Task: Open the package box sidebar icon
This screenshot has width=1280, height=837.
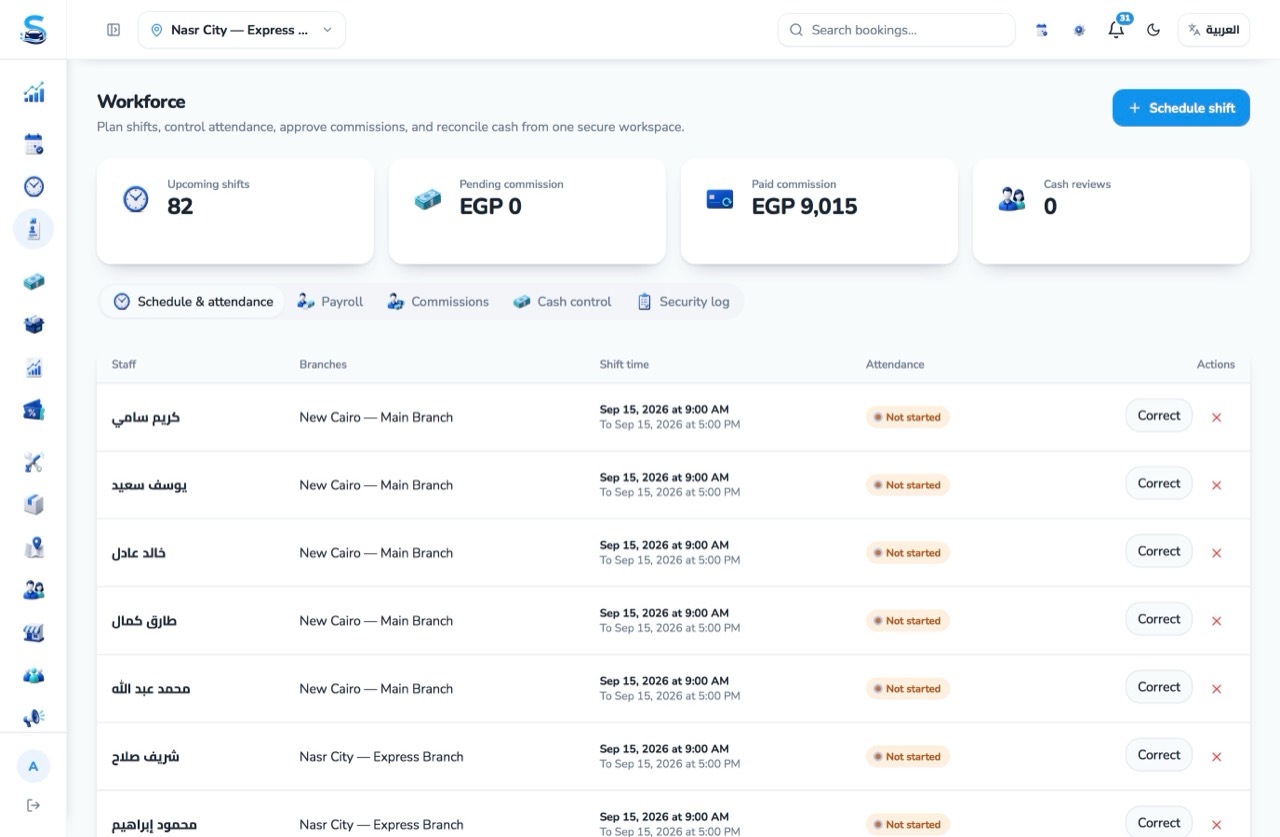Action: click(34, 505)
